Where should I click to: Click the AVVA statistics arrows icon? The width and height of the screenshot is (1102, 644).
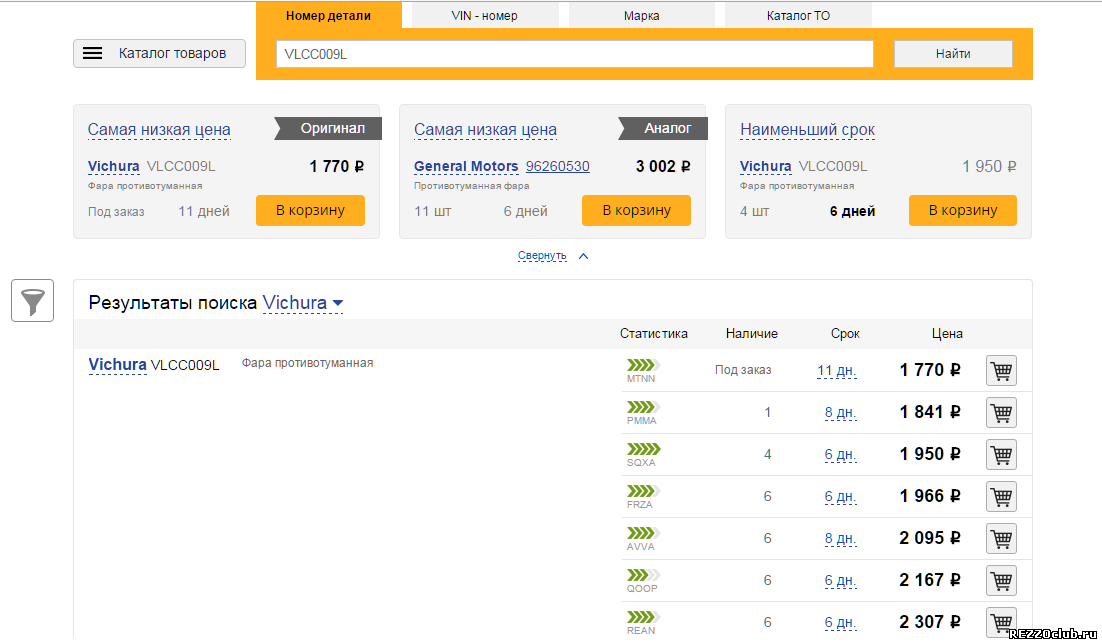click(644, 533)
